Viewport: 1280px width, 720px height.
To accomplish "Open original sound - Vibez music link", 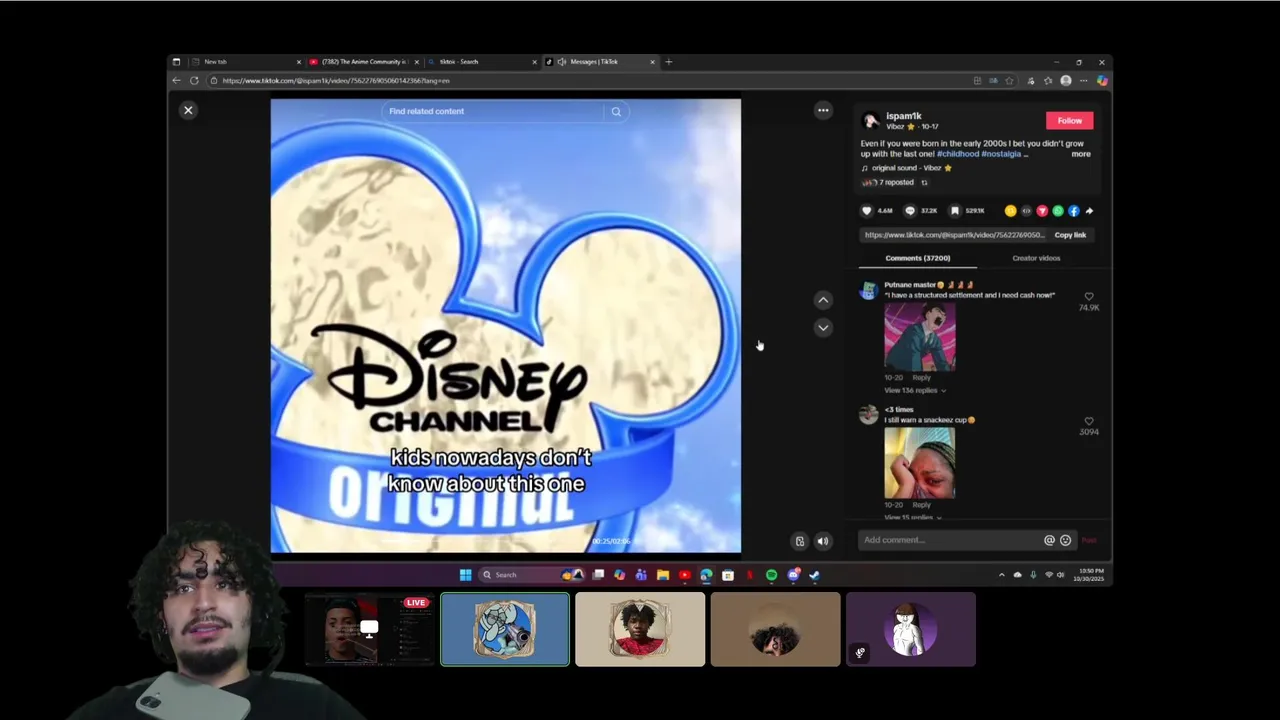I will (x=906, y=168).
